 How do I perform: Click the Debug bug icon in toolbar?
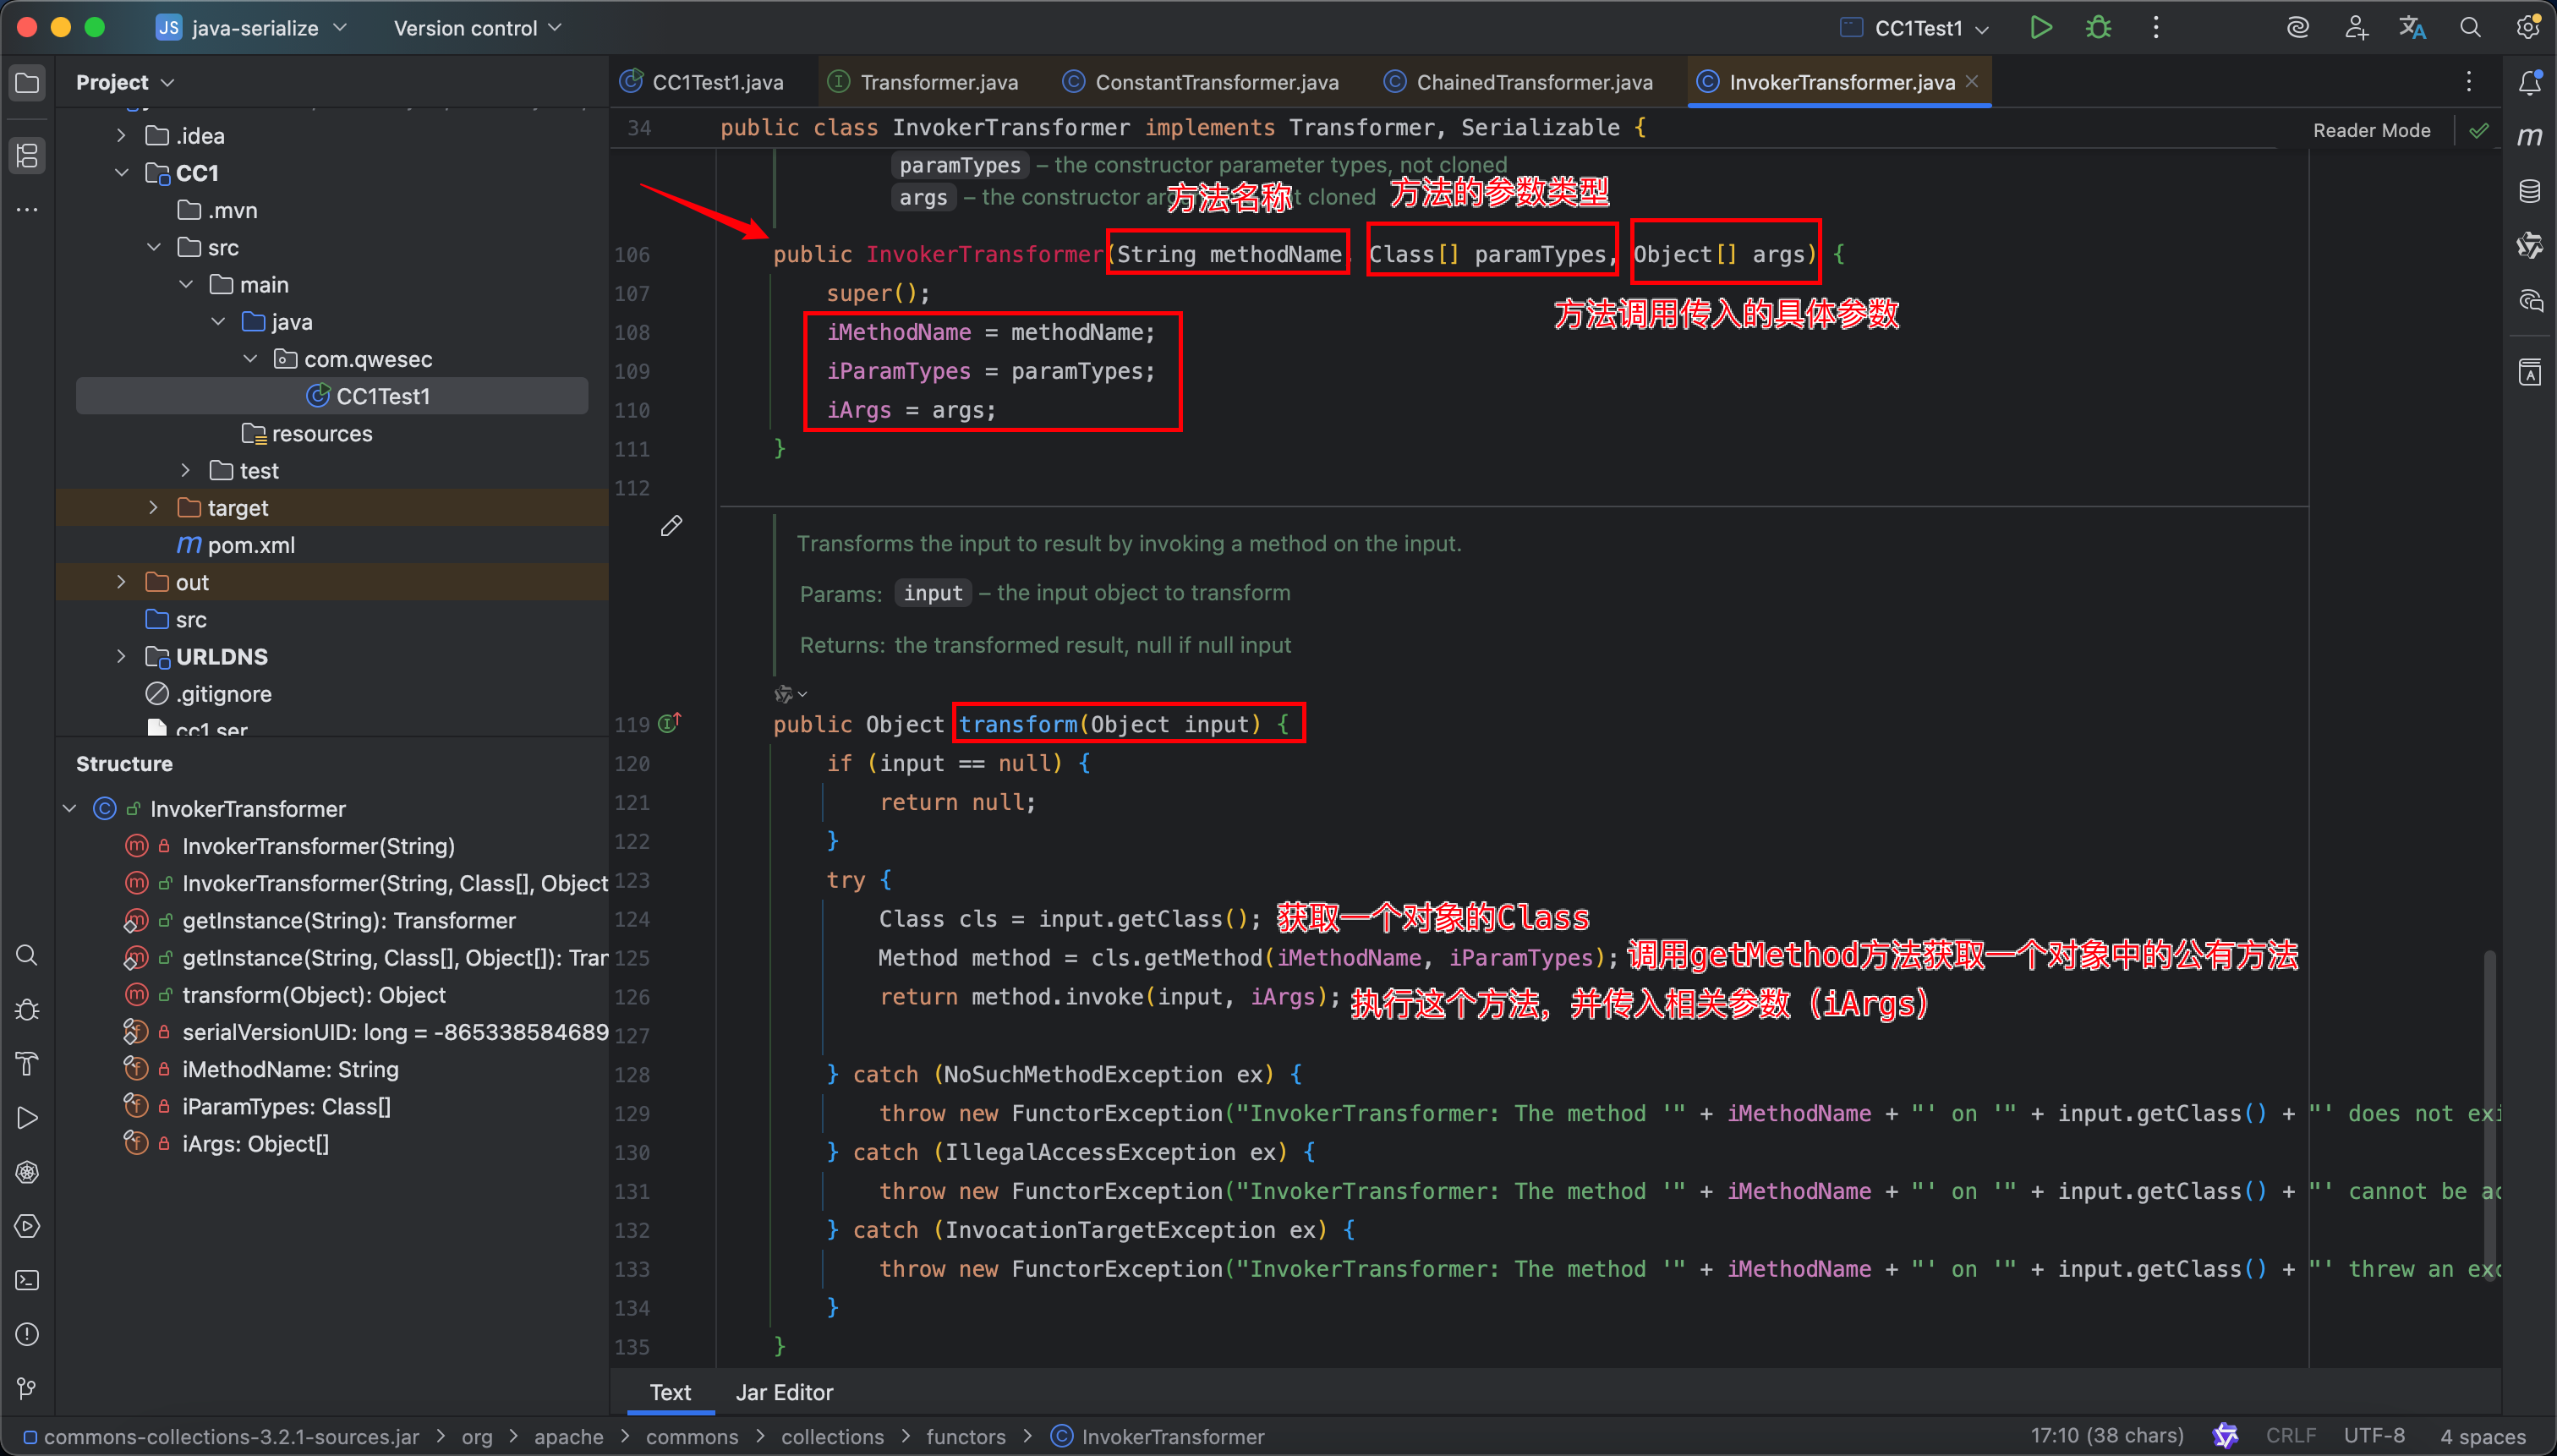pyautogui.click(x=2098, y=28)
